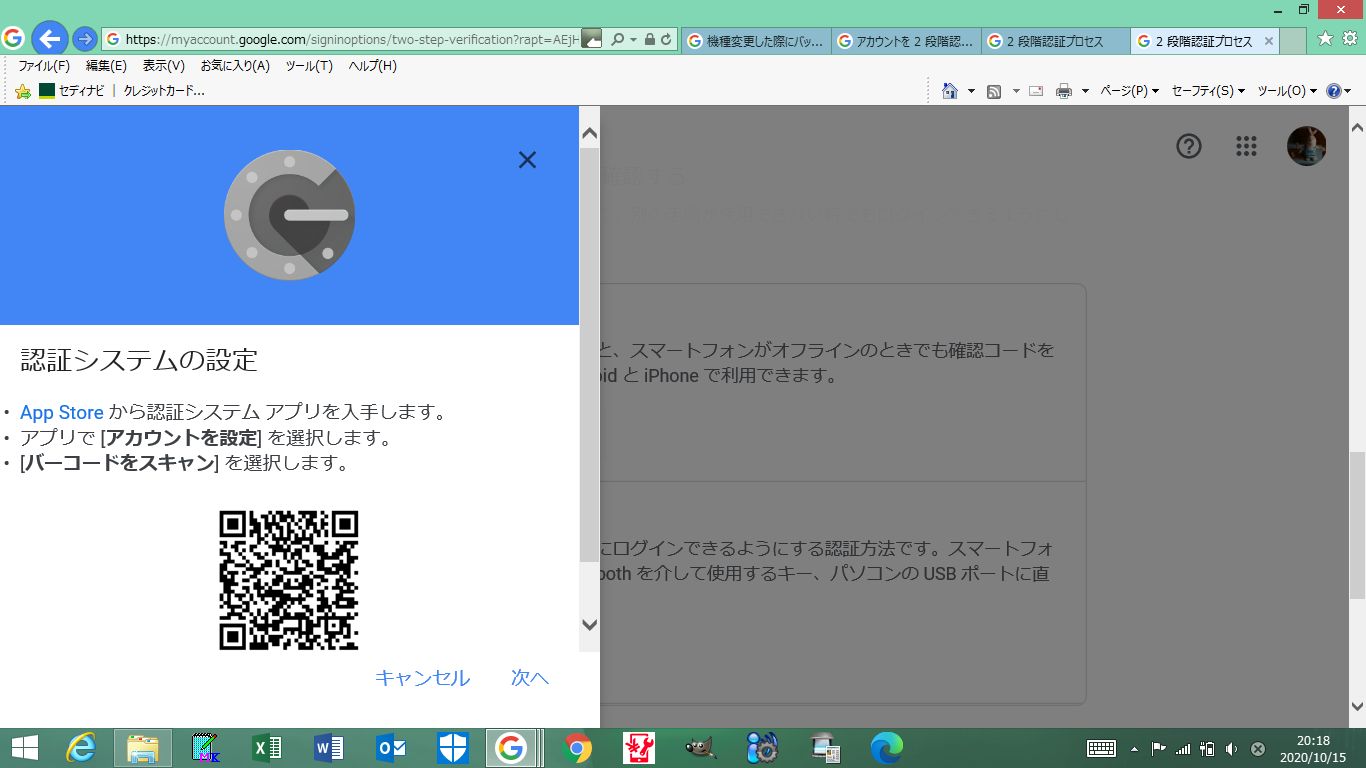
Task: Open the ページ(P) dropdown
Action: [1129, 91]
